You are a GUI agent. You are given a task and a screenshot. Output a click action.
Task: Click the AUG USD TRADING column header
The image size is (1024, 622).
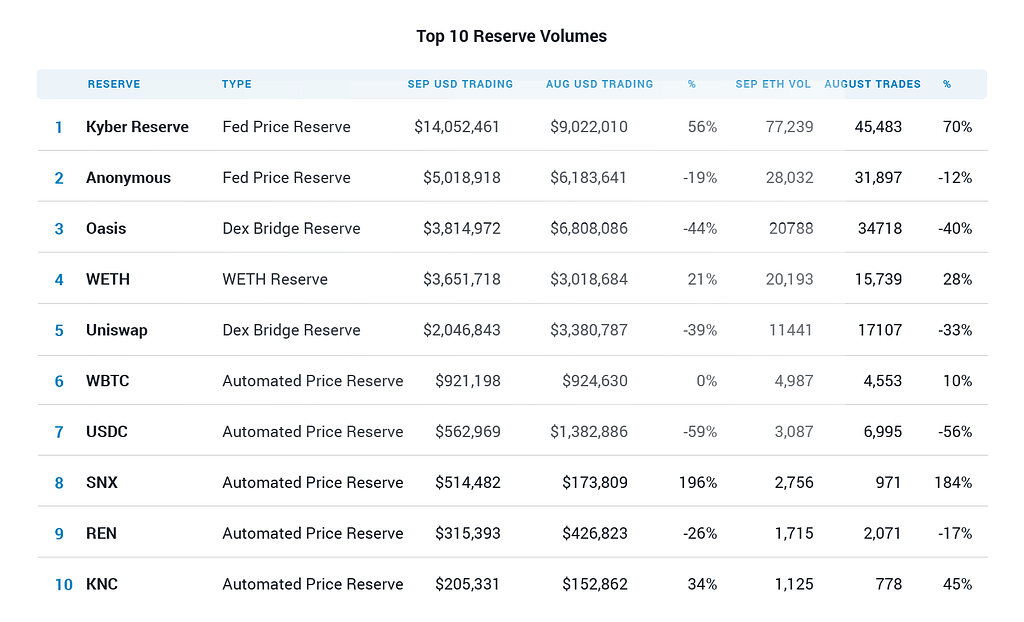coord(600,84)
